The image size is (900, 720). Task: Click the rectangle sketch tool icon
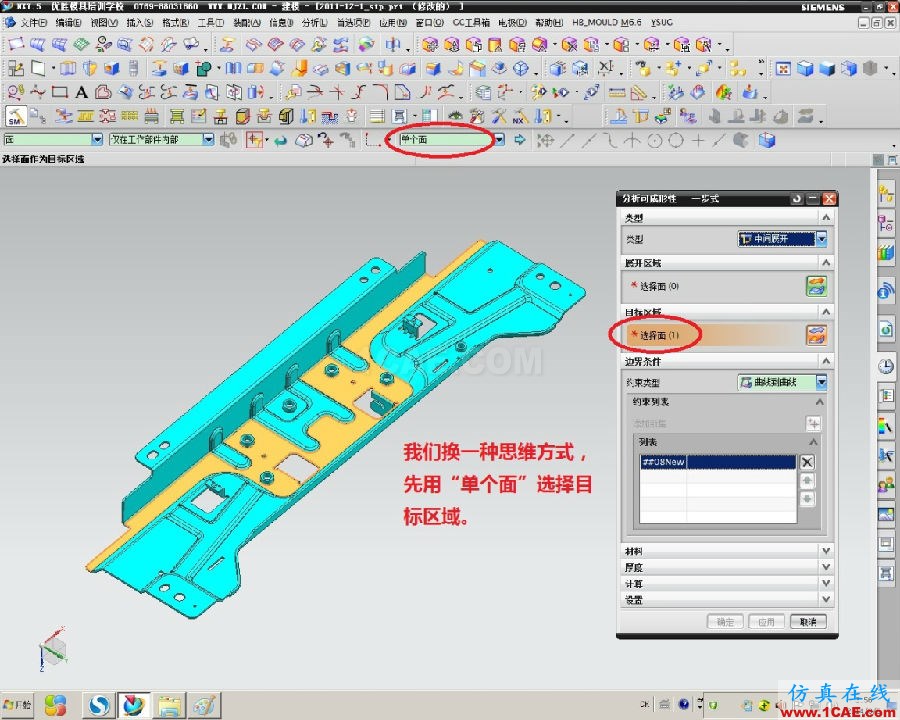(x=60, y=92)
